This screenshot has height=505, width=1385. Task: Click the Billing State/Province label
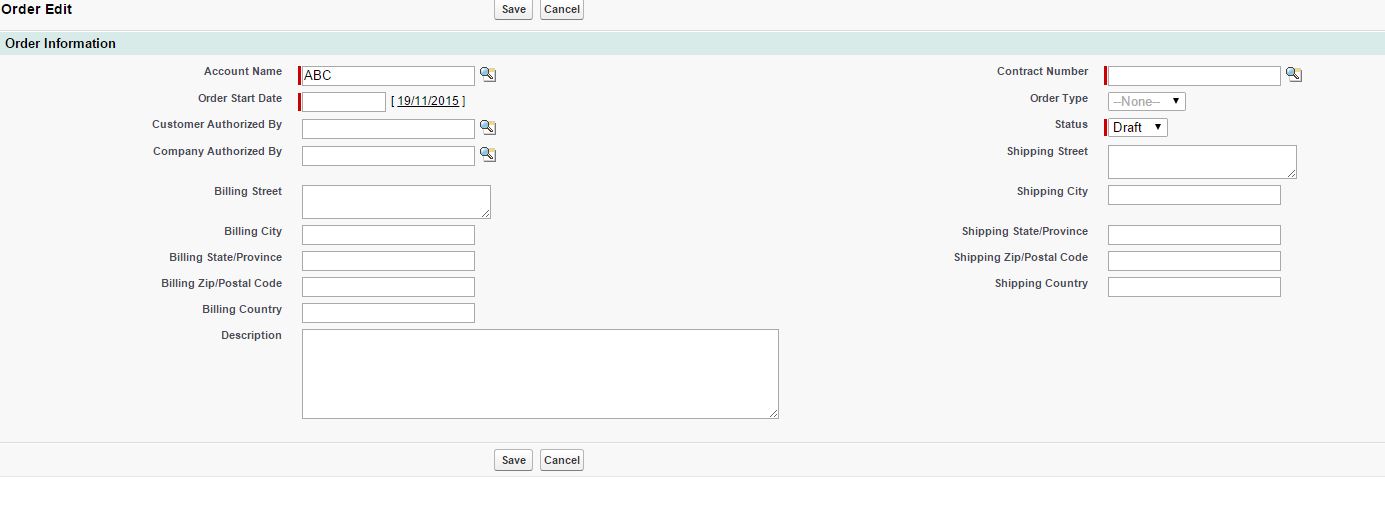(226, 257)
